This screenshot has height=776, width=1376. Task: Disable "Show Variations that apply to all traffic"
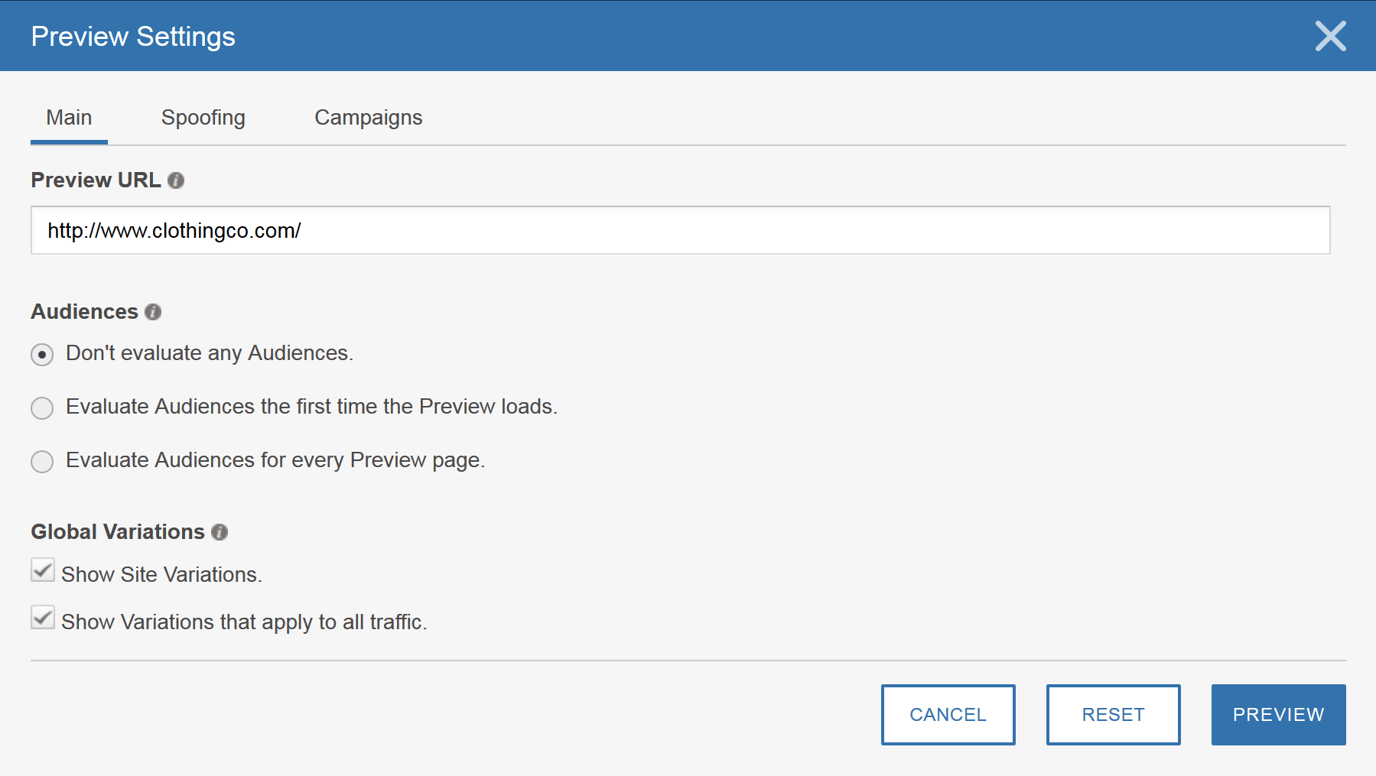[x=42, y=617]
